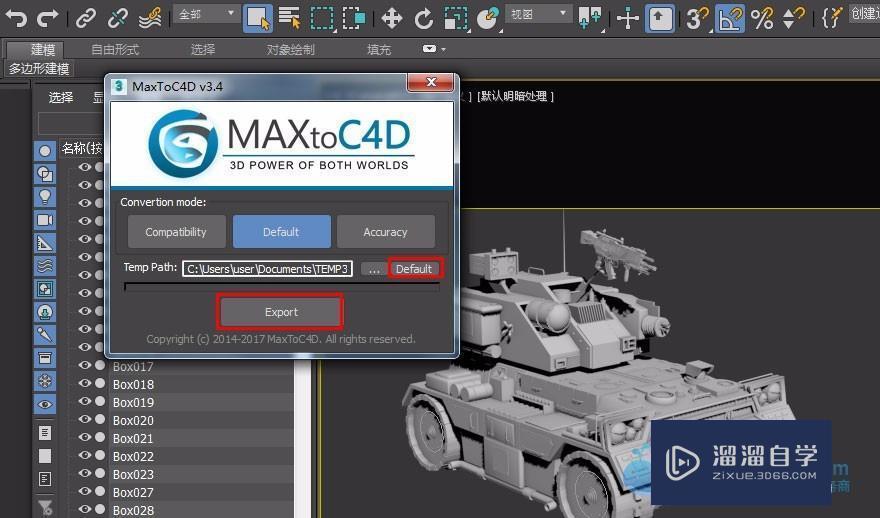The width and height of the screenshot is (880, 518).
Task: Activate the Select and Scale tool
Action: click(456, 19)
